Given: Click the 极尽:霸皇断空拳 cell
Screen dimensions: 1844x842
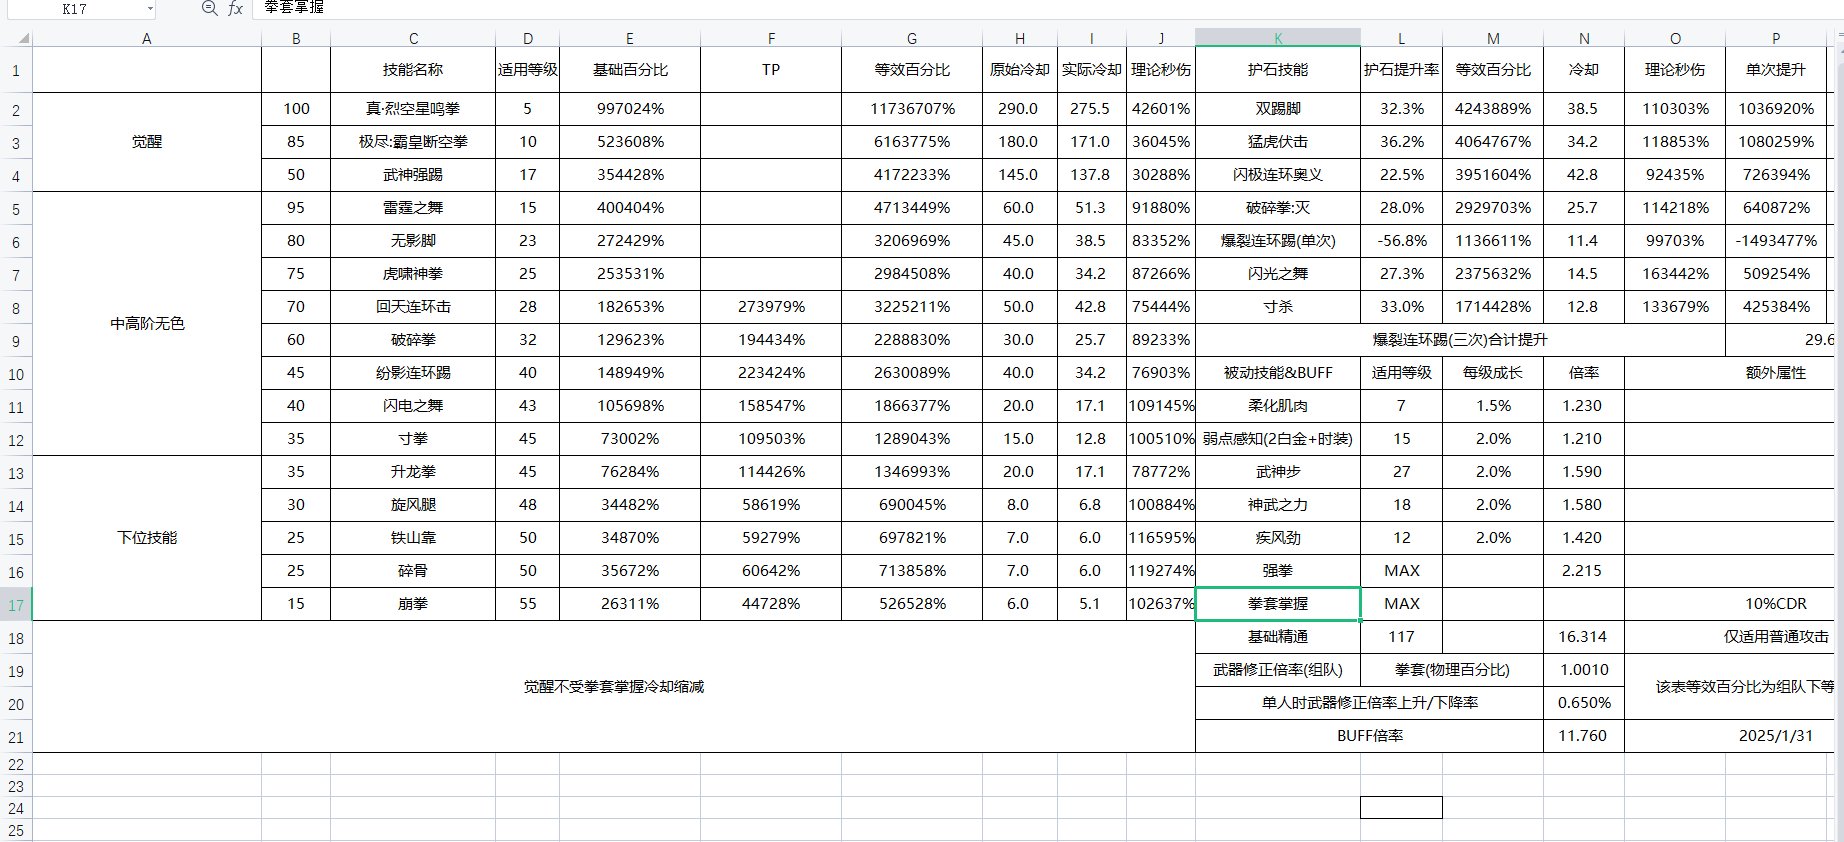Looking at the screenshot, I should click(x=413, y=142).
